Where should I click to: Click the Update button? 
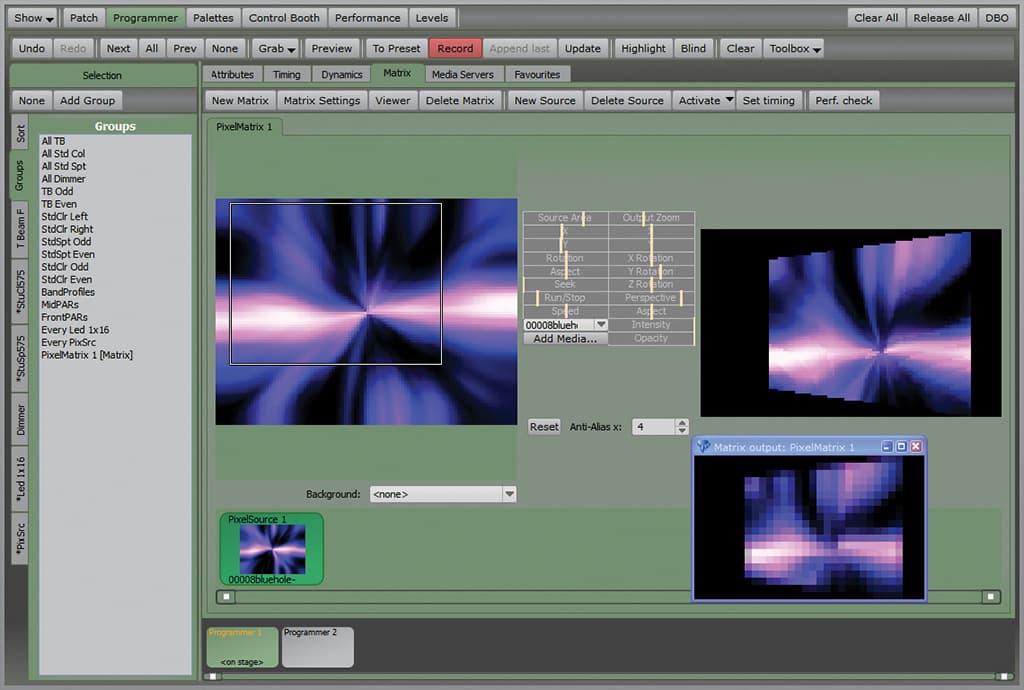point(583,48)
